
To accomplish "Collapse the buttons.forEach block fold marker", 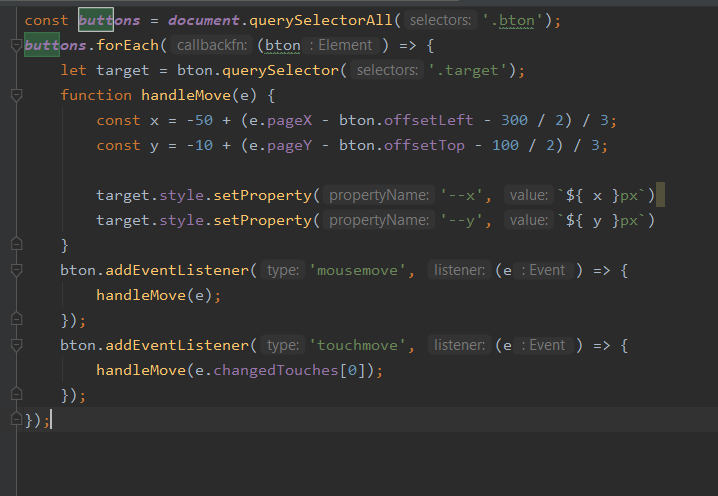I will [16, 45].
